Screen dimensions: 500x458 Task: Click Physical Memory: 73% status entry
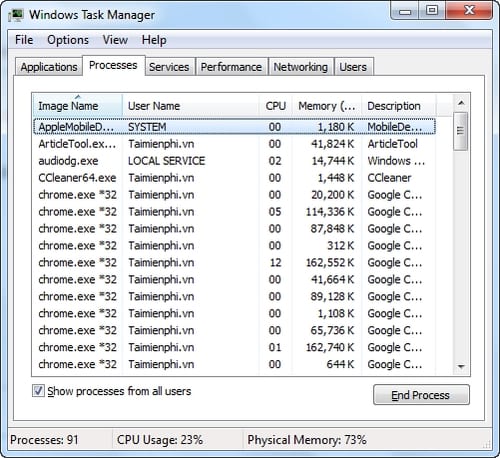point(307,440)
